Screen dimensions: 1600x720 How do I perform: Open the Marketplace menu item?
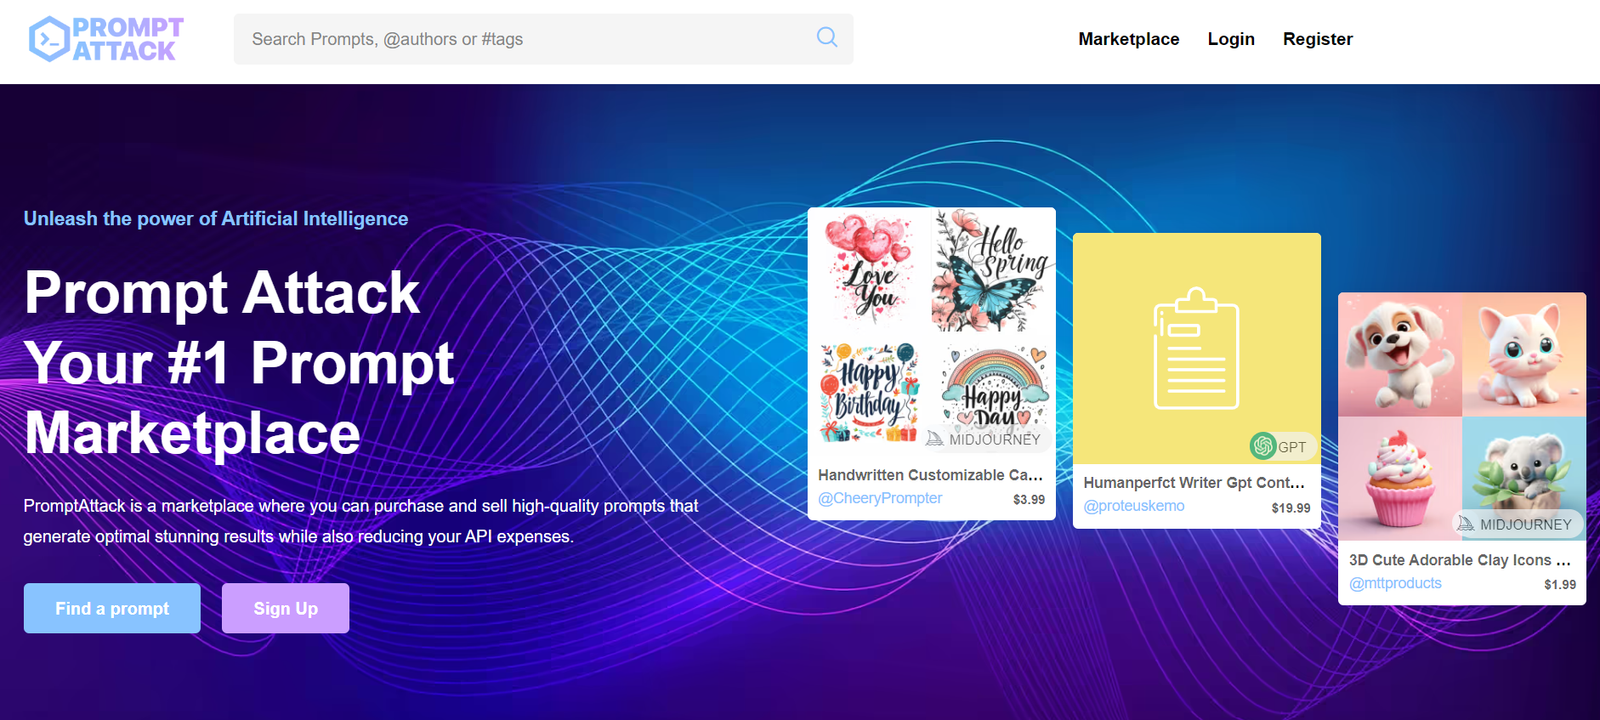pos(1128,39)
